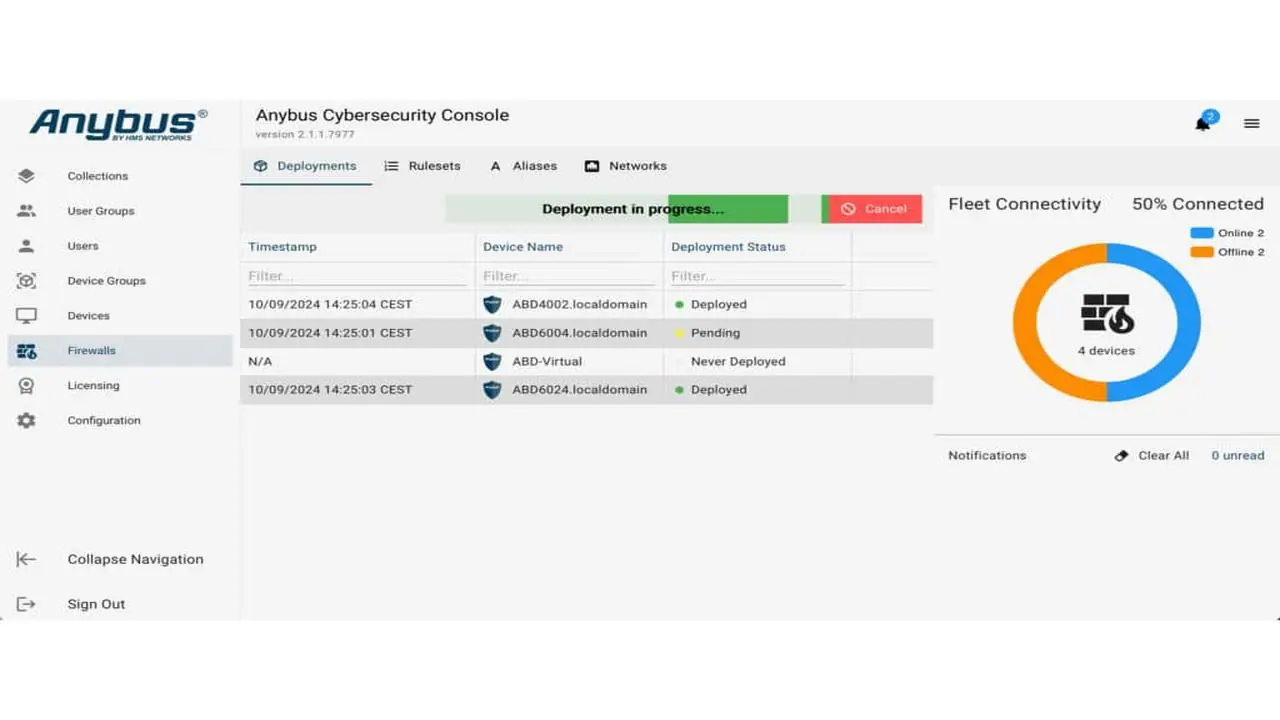Viewport: 1280px width, 720px height.
Task: Sort by the Device Name column header
Action: (x=523, y=247)
